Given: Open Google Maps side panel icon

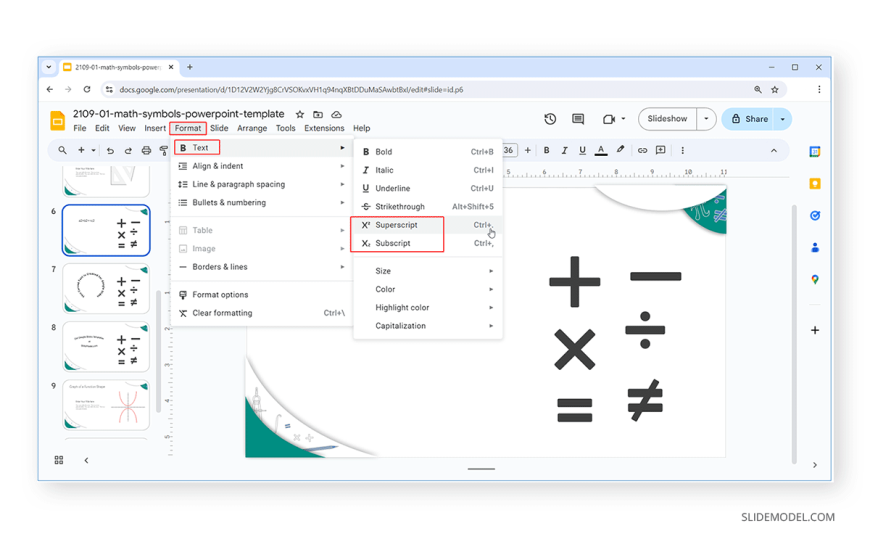Looking at the screenshot, I should point(815,279).
